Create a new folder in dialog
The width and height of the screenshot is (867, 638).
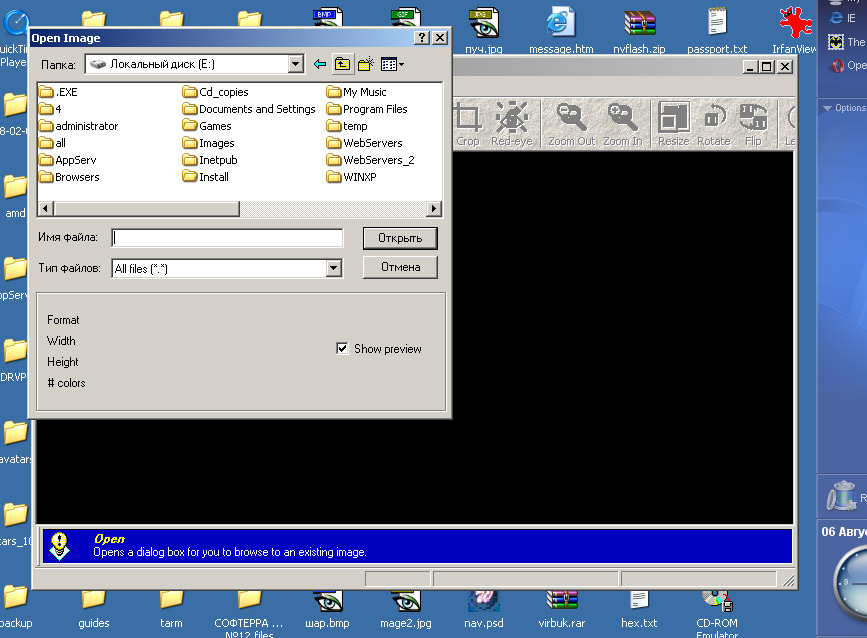366,64
